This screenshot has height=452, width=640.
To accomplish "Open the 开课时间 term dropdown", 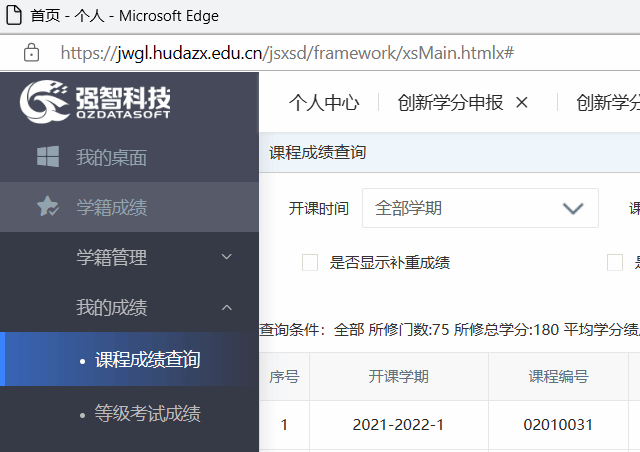I will [479, 208].
